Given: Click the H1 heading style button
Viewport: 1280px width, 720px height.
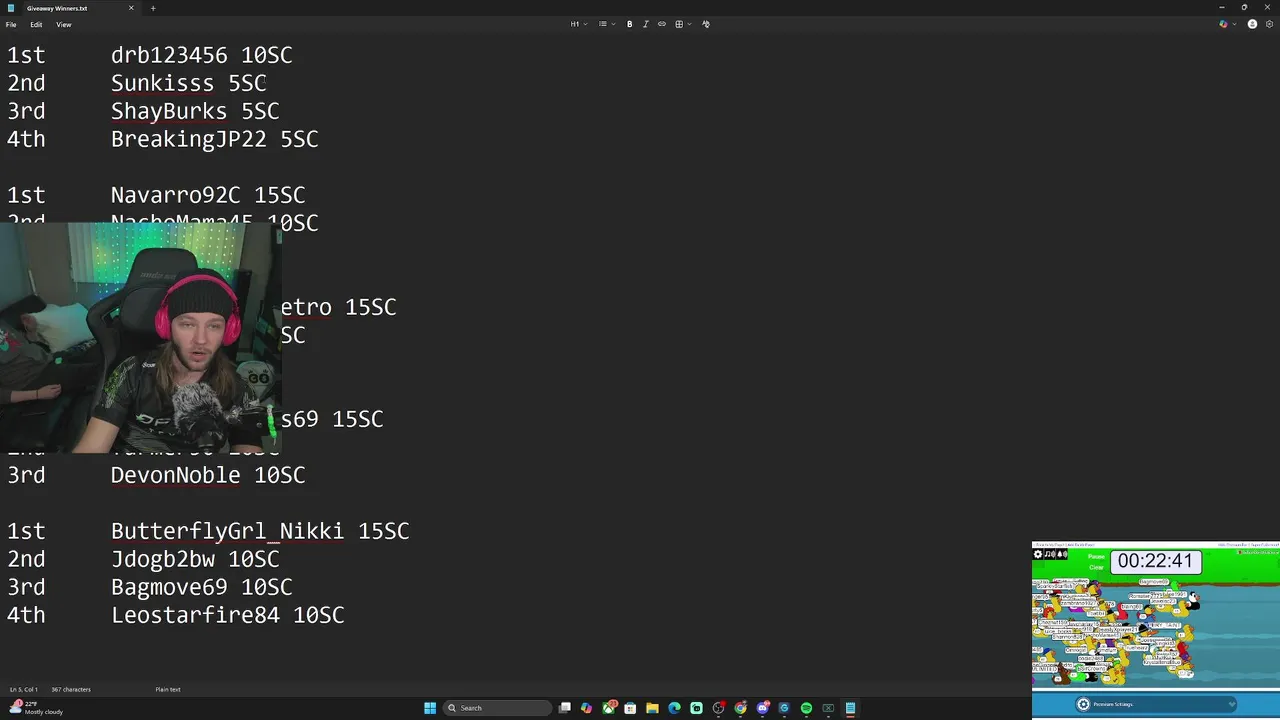Looking at the screenshot, I should click(575, 24).
